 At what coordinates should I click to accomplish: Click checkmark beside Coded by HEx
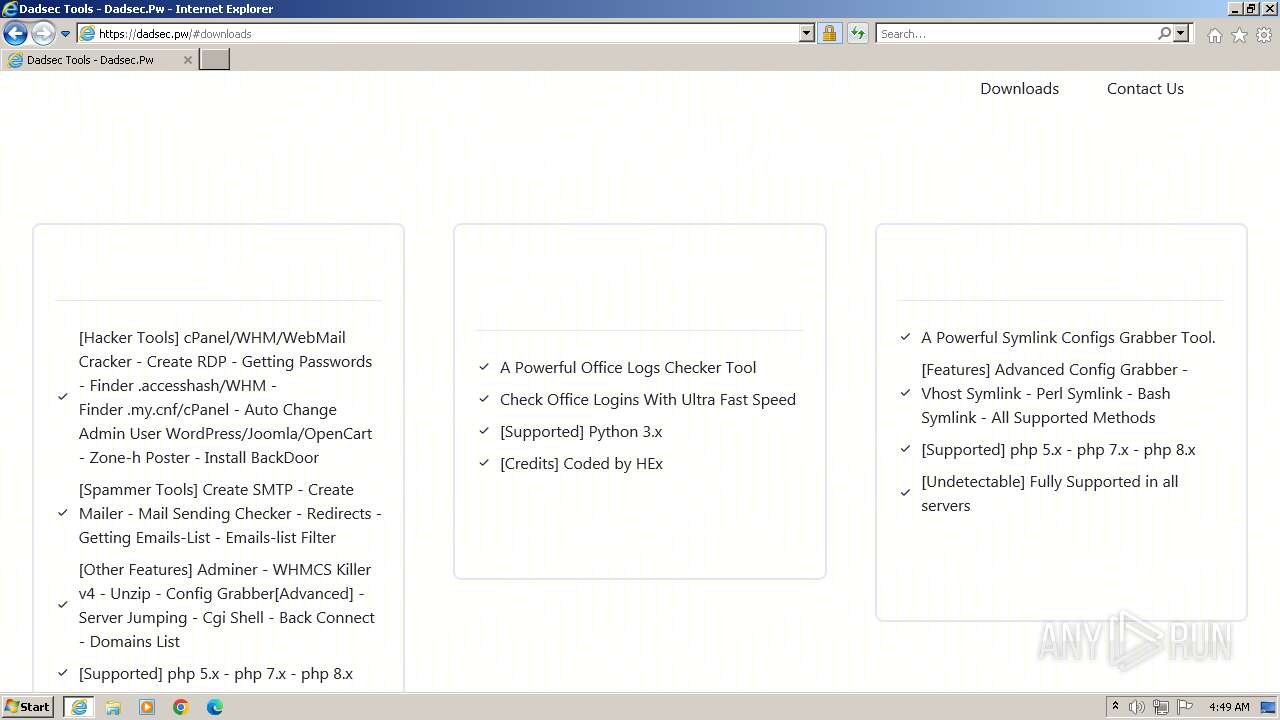click(x=484, y=463)
